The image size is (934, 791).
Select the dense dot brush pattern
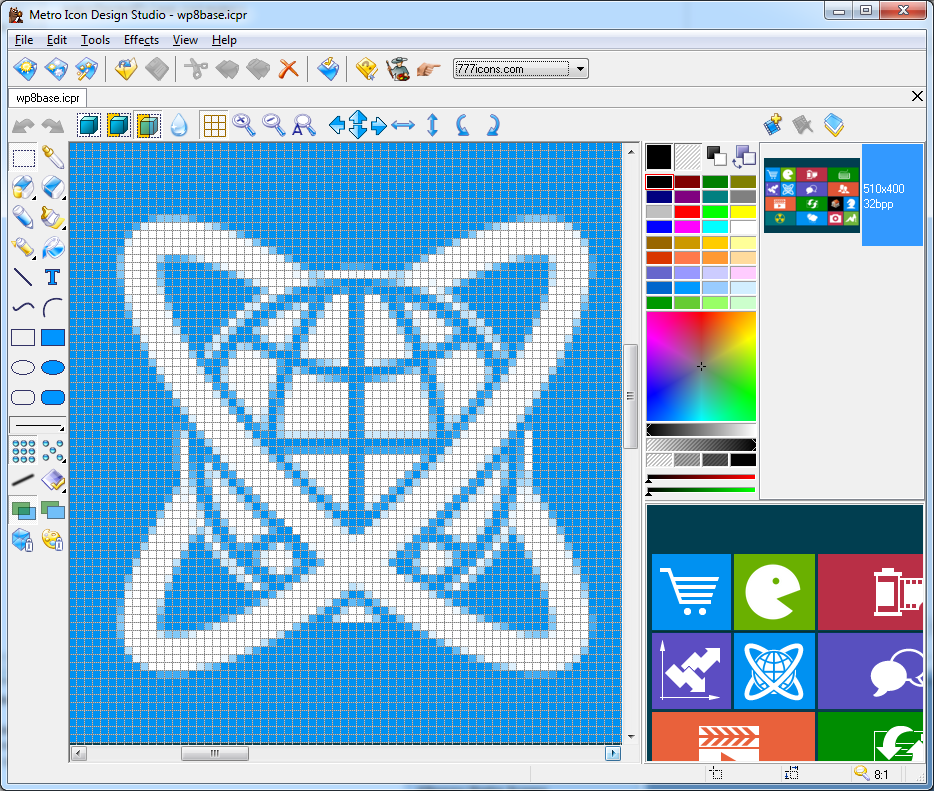[x=23, y=451]
